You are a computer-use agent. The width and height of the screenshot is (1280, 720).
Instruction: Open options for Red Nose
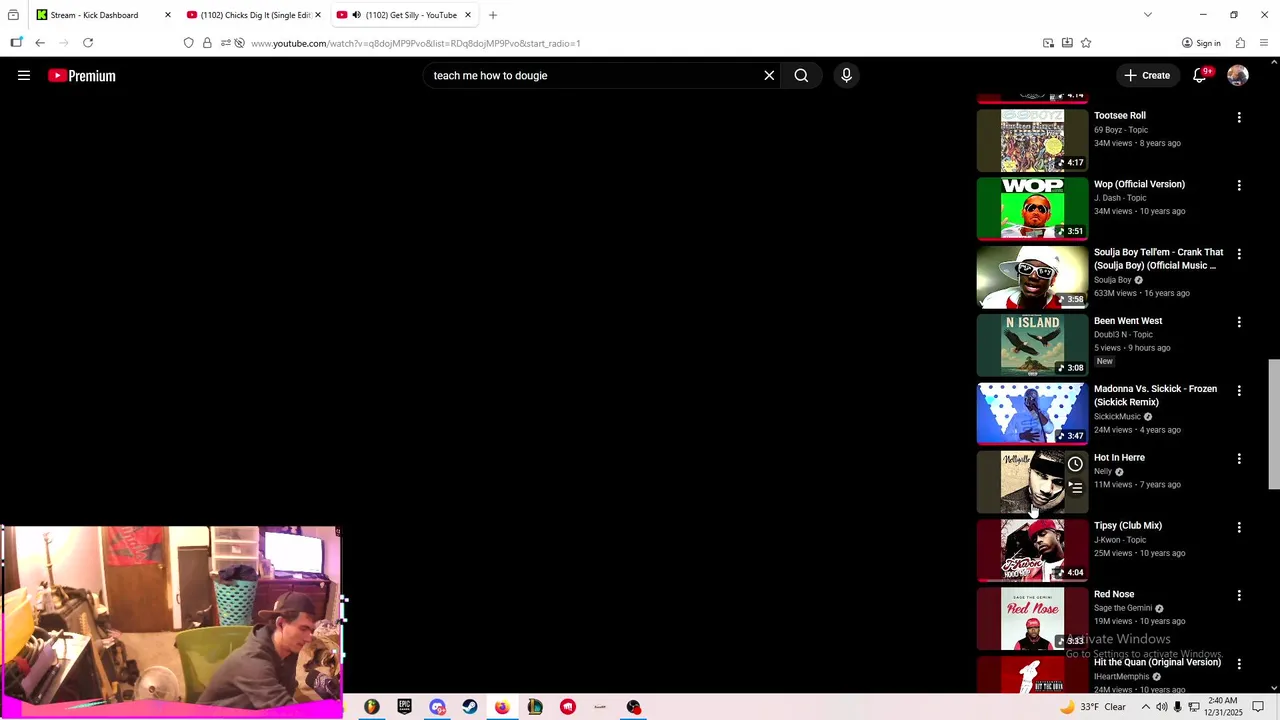tap(1239, 596)
